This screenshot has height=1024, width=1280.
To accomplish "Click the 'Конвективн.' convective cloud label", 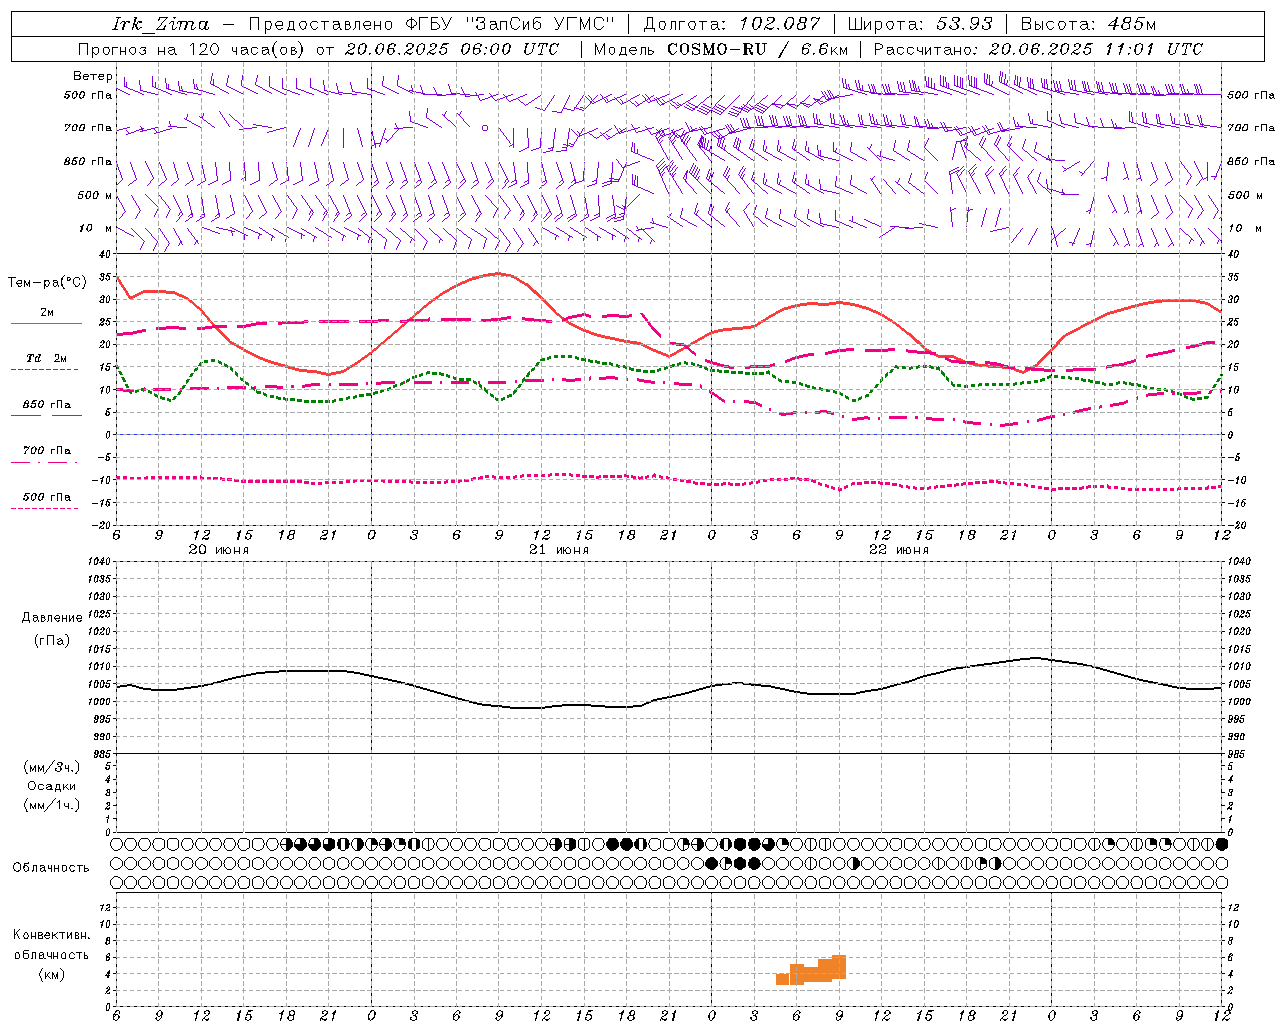I will pos(51,935).
